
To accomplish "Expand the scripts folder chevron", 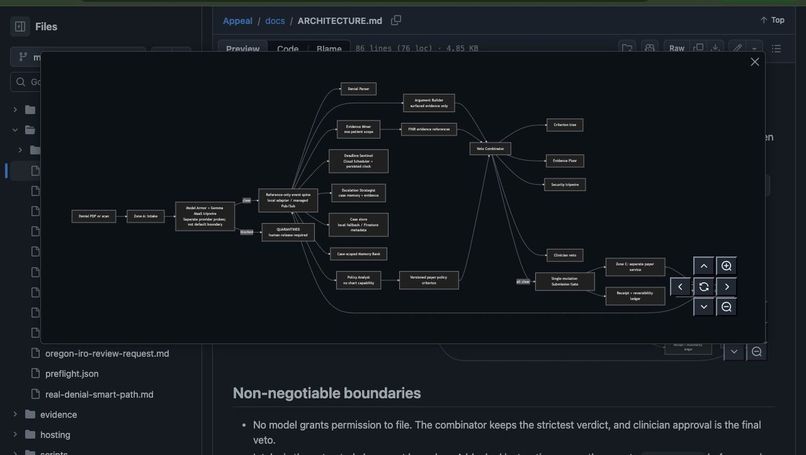I will tap(15, 452).
